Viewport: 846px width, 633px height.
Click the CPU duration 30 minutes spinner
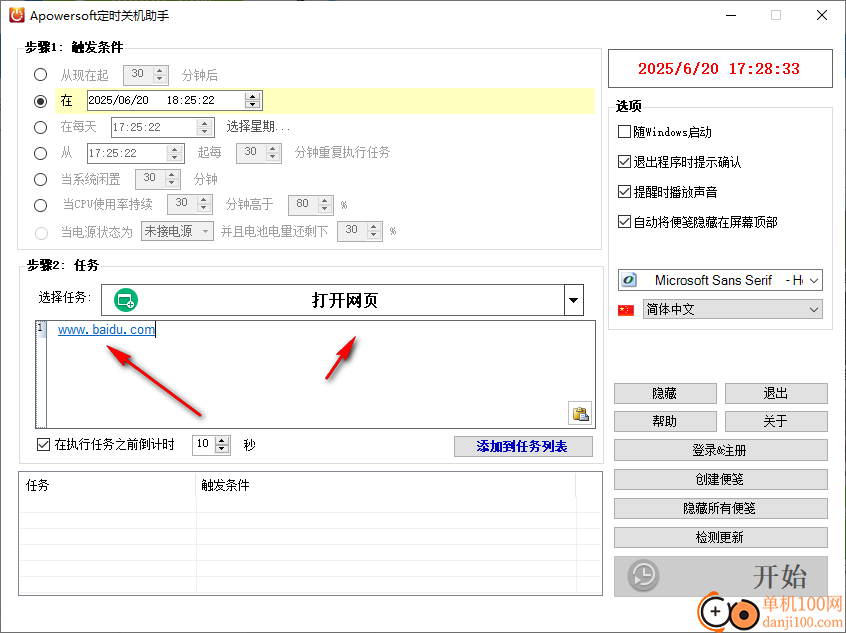click(203, 205)
